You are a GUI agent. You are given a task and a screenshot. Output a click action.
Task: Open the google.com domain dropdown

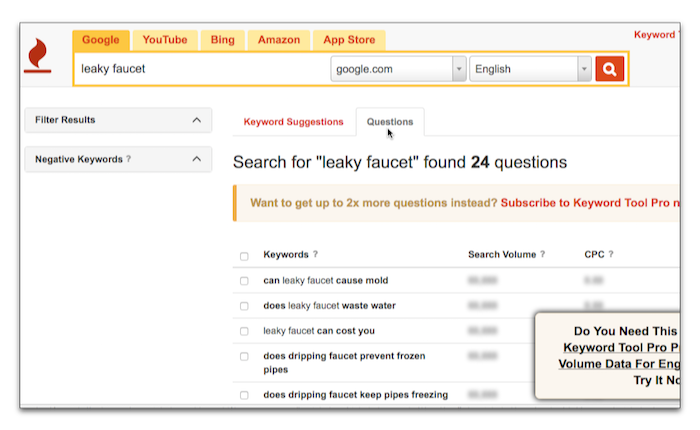[398, 69]
